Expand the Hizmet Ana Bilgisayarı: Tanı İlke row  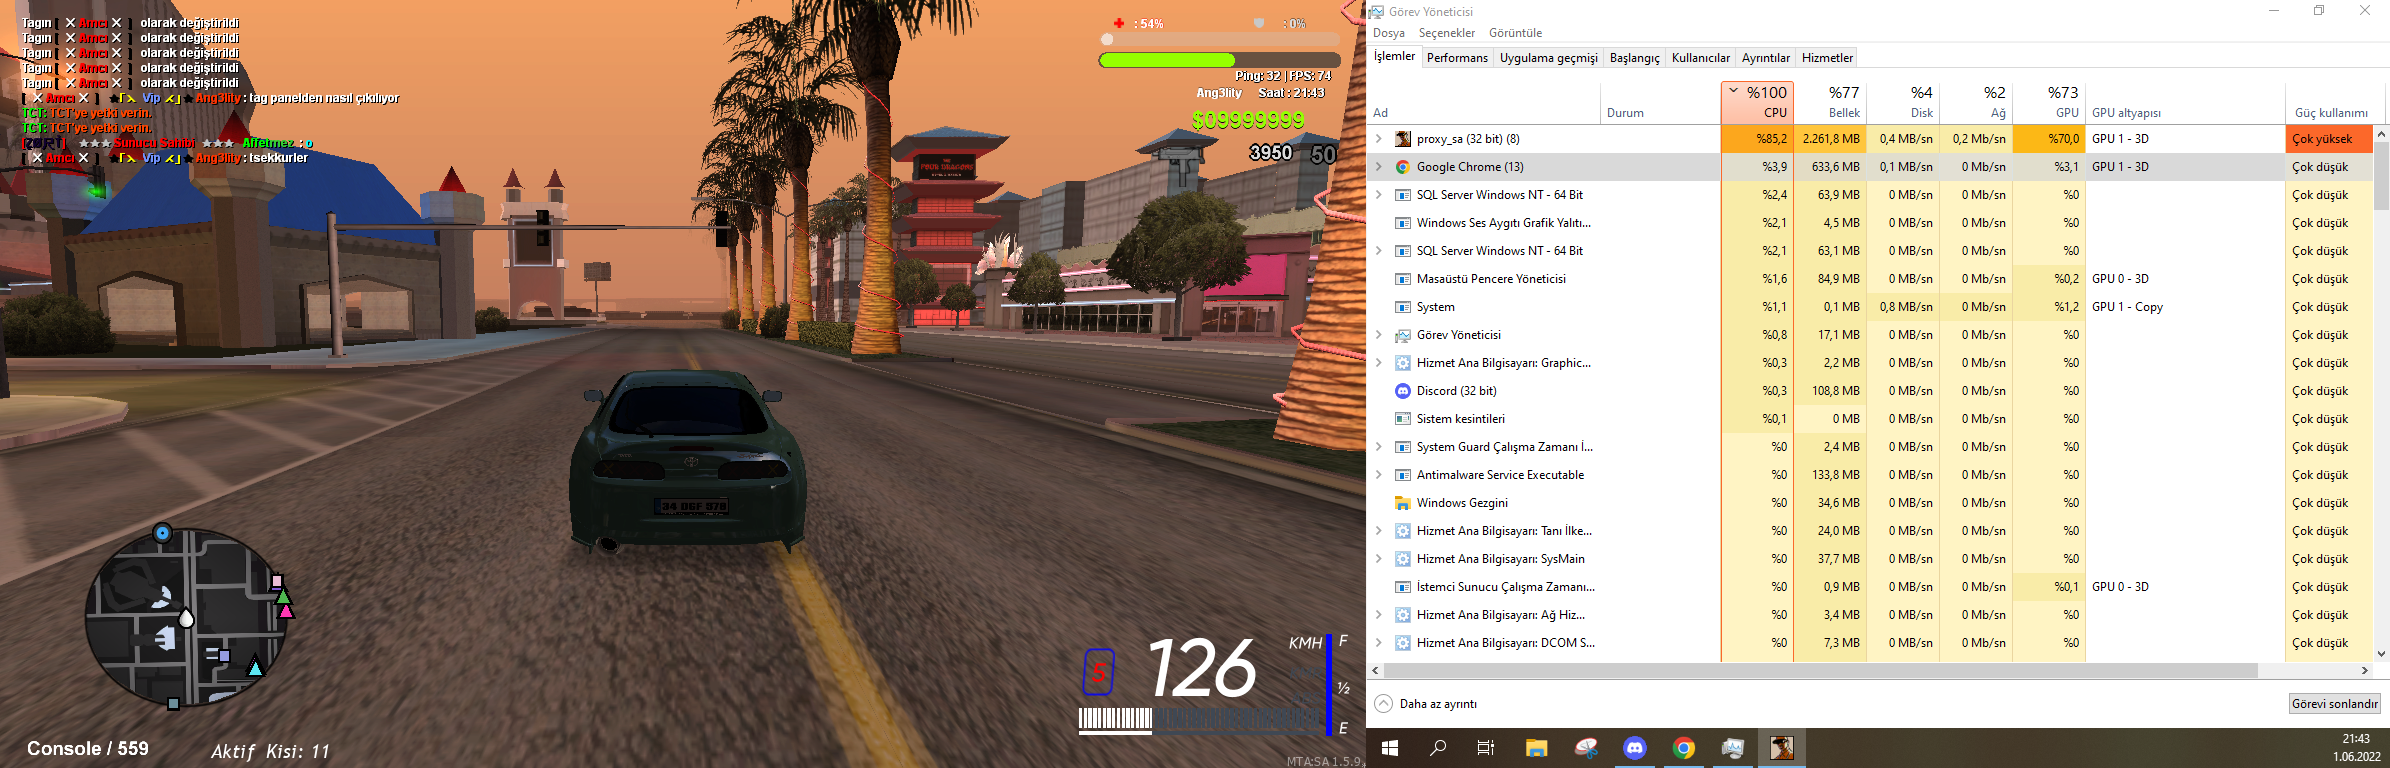(x=1379, y=531)
